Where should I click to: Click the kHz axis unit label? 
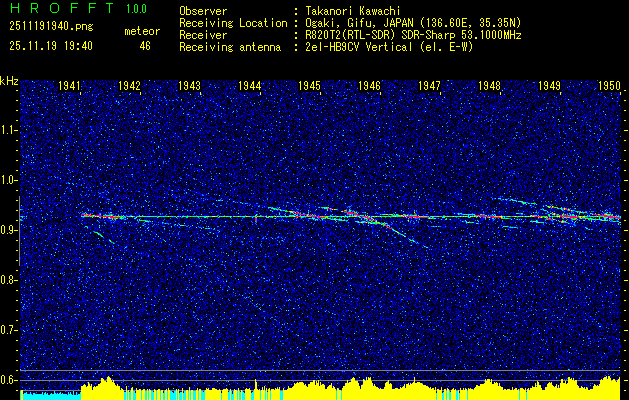(9, 81)
